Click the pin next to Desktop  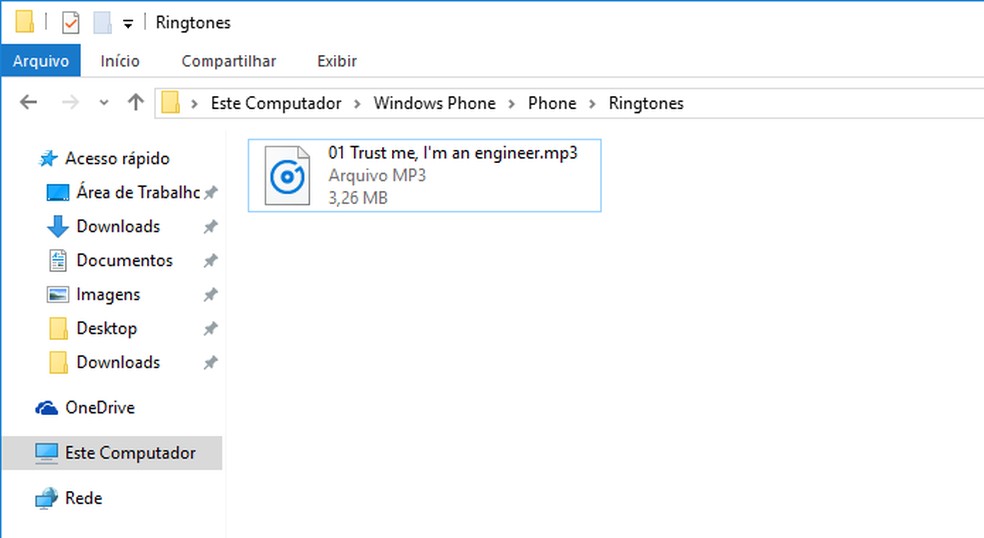[x=211, y=328]
